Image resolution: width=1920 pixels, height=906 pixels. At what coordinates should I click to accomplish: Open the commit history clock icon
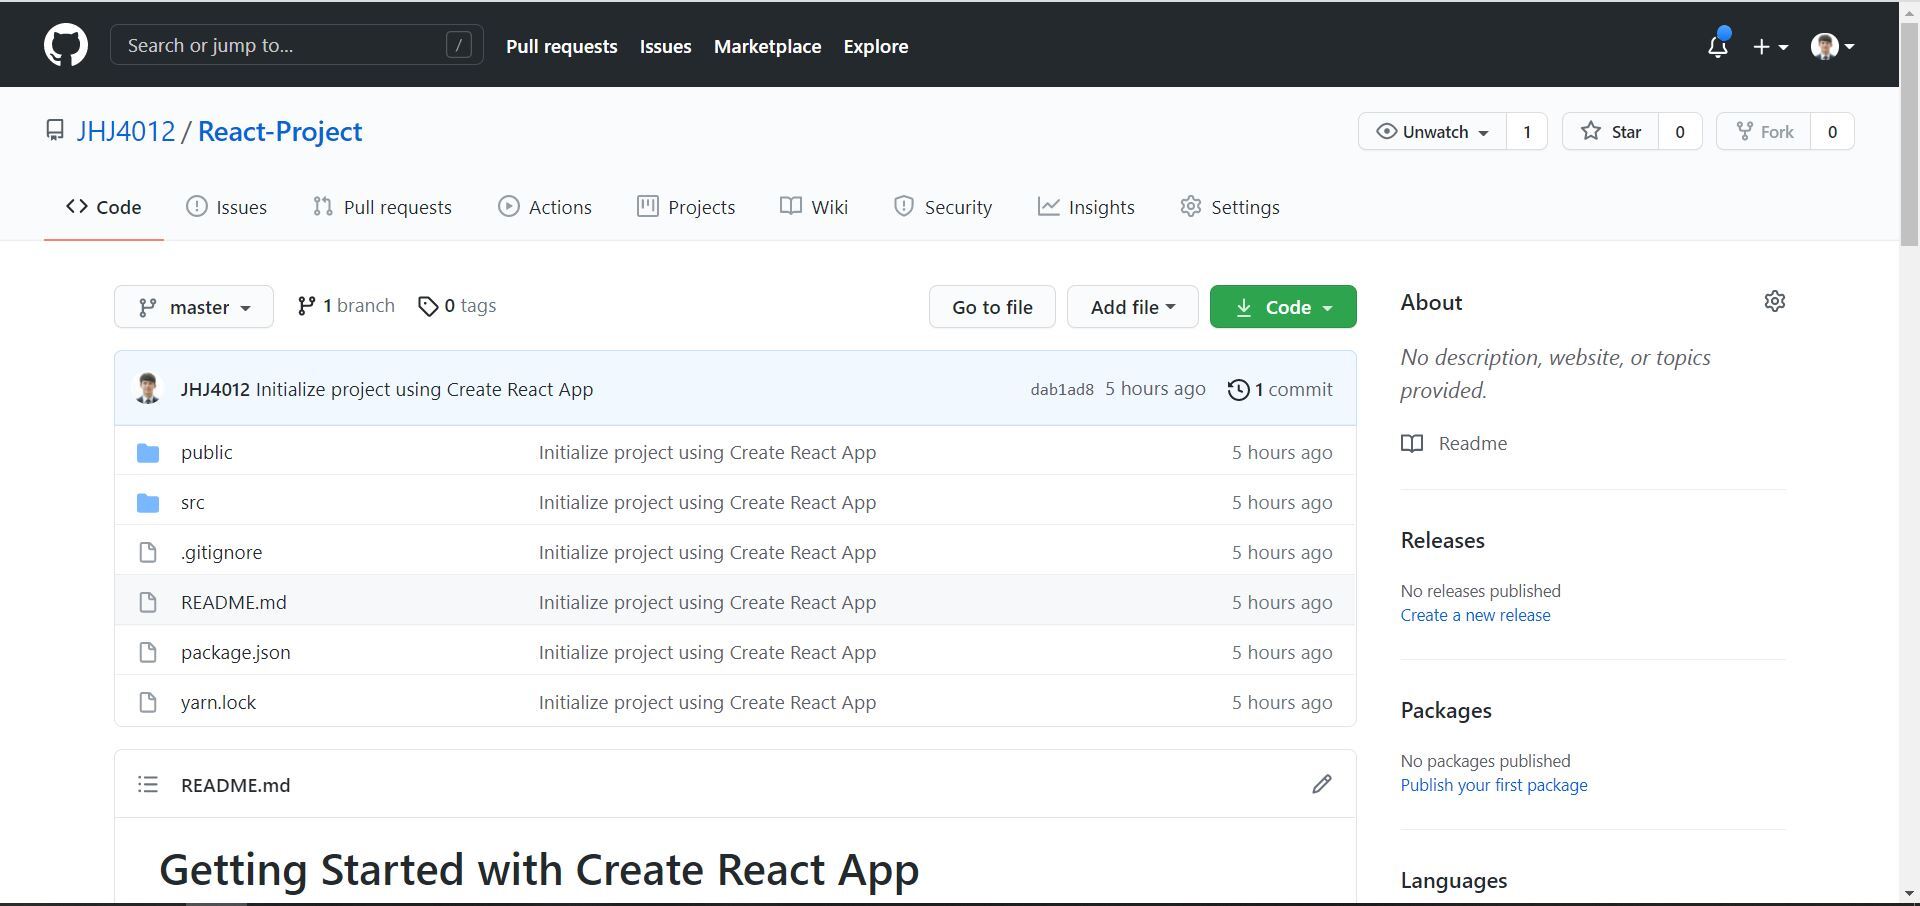tap(1238, 389)
